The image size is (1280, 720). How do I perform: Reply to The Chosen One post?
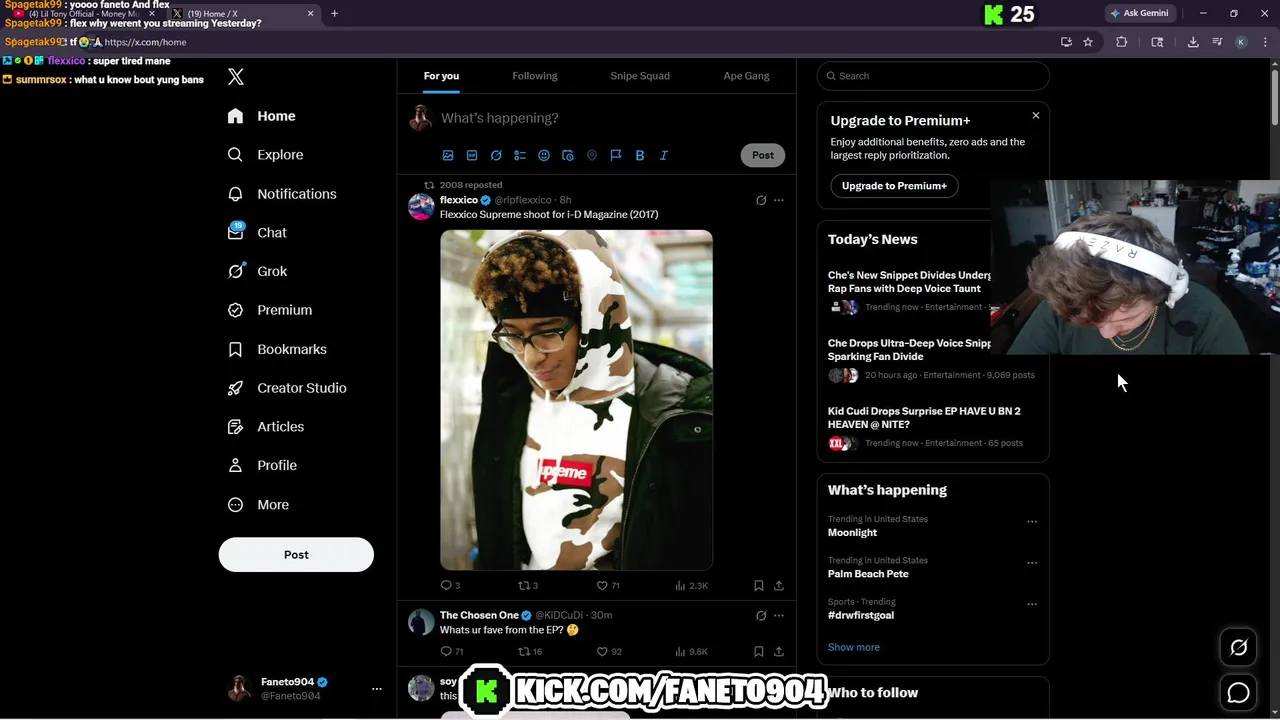452,651
